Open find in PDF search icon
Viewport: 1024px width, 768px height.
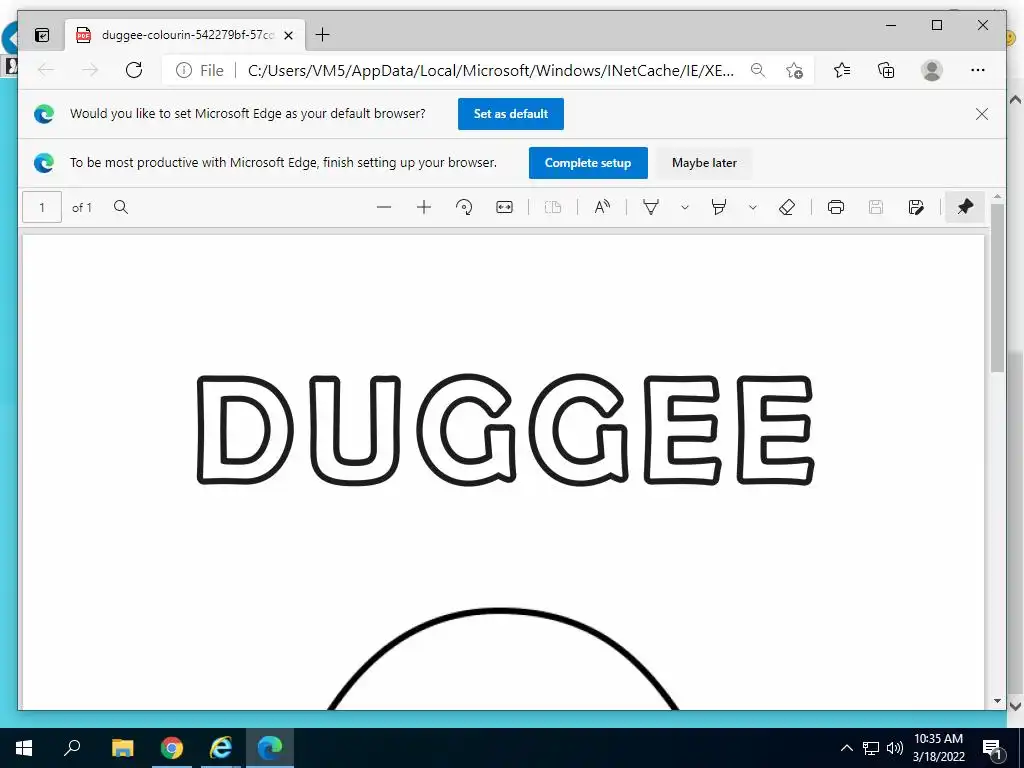pyautogui.click(x=121, y=208)
